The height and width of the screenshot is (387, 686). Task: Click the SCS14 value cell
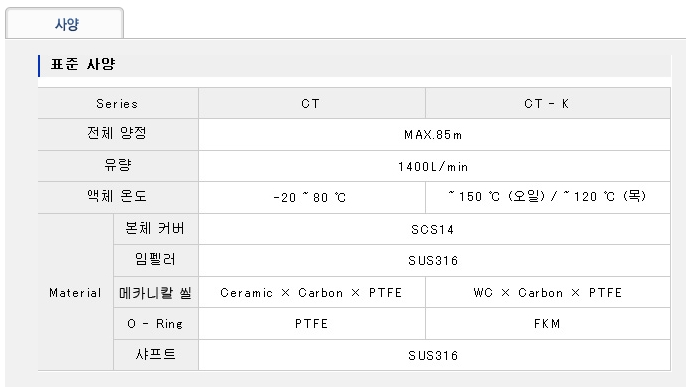coord(434,229)
